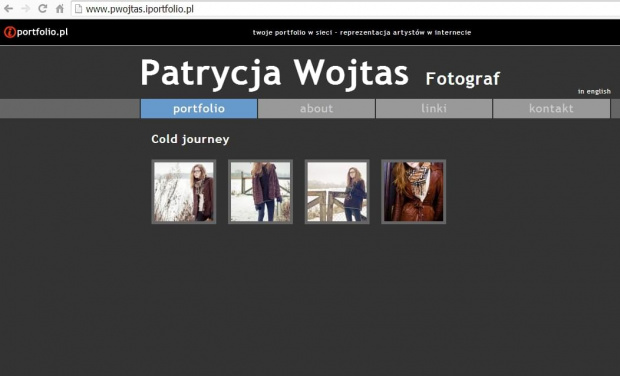Go to browser home page icon
620x376 pixels.
point(59,9)
